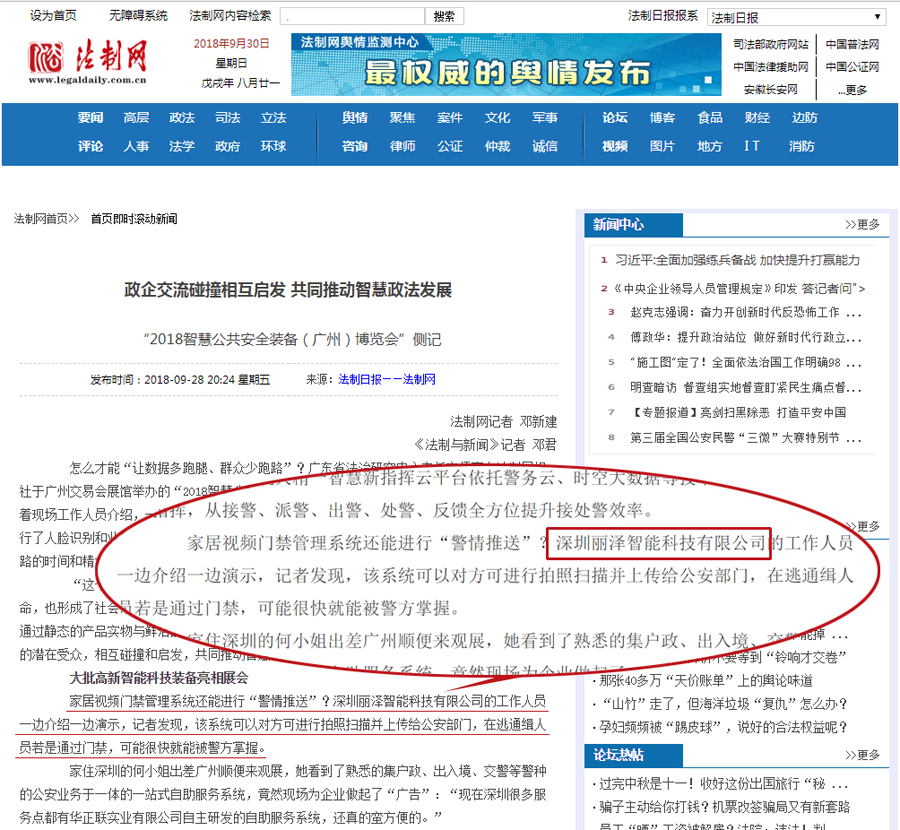The width and height of the screenshot is (900, 830).
Task: Open 法学 navigation item
Action: (x=182, y=146)
